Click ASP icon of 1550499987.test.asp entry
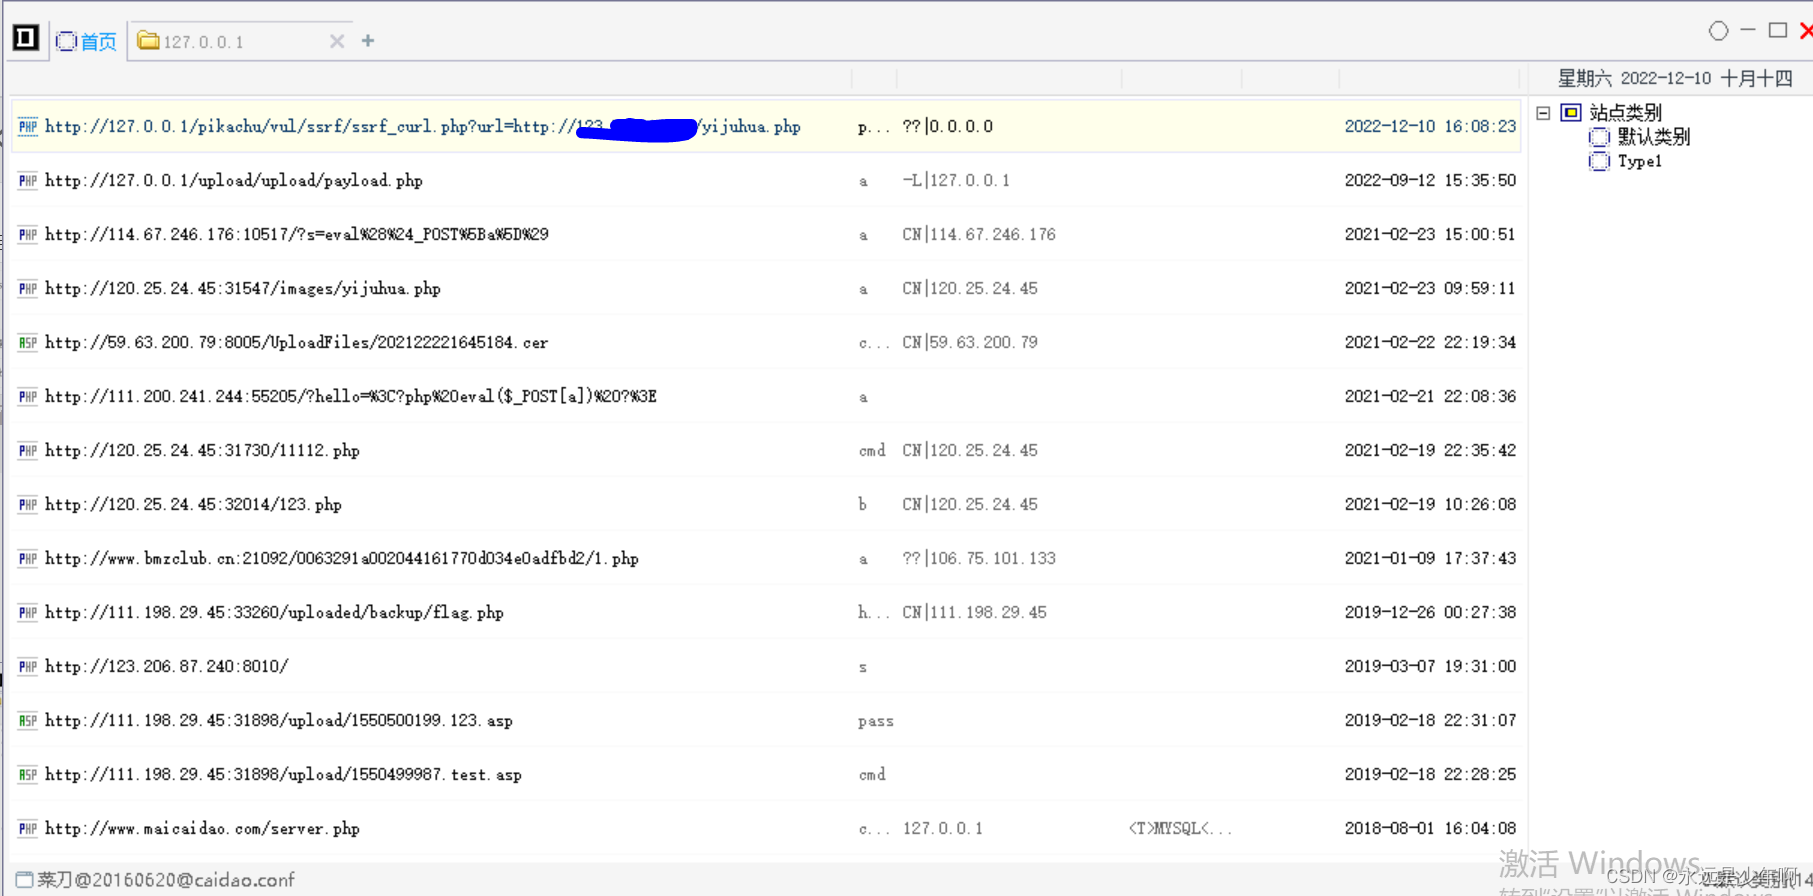 (x=28, y=774)
